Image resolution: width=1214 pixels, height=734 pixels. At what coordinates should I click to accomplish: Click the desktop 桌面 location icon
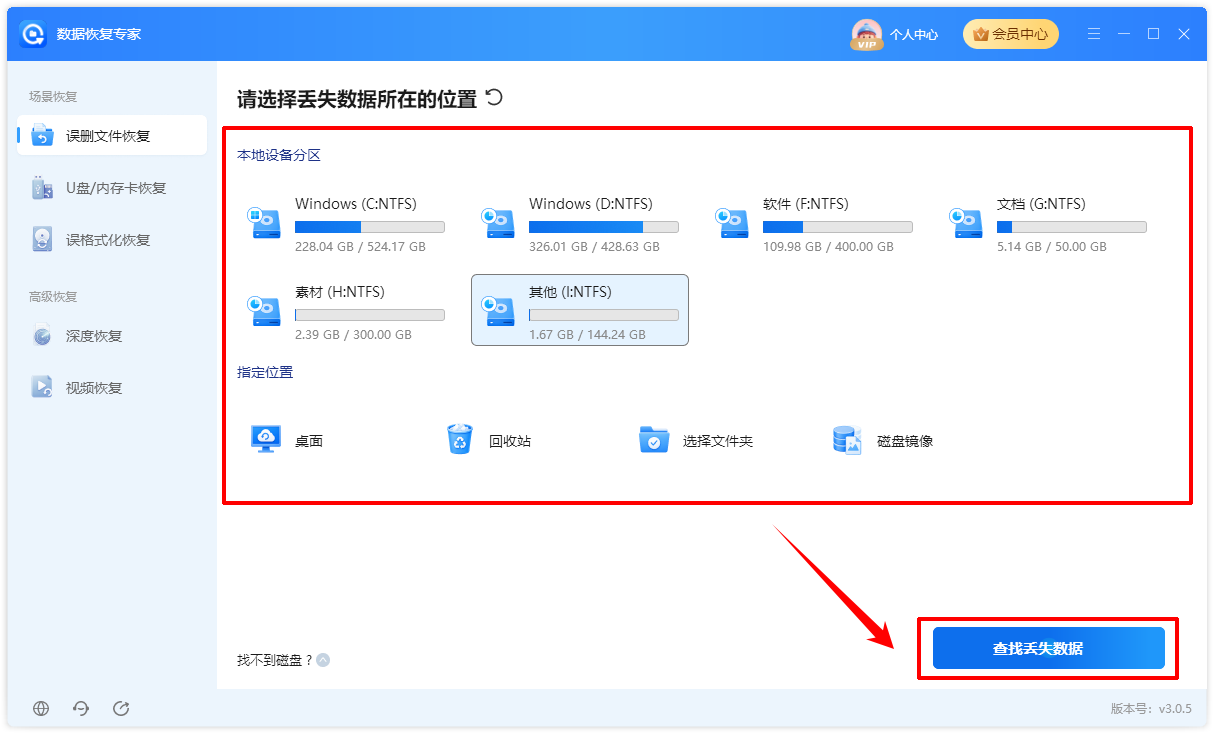pyautogui.click(x=266, y=440)
